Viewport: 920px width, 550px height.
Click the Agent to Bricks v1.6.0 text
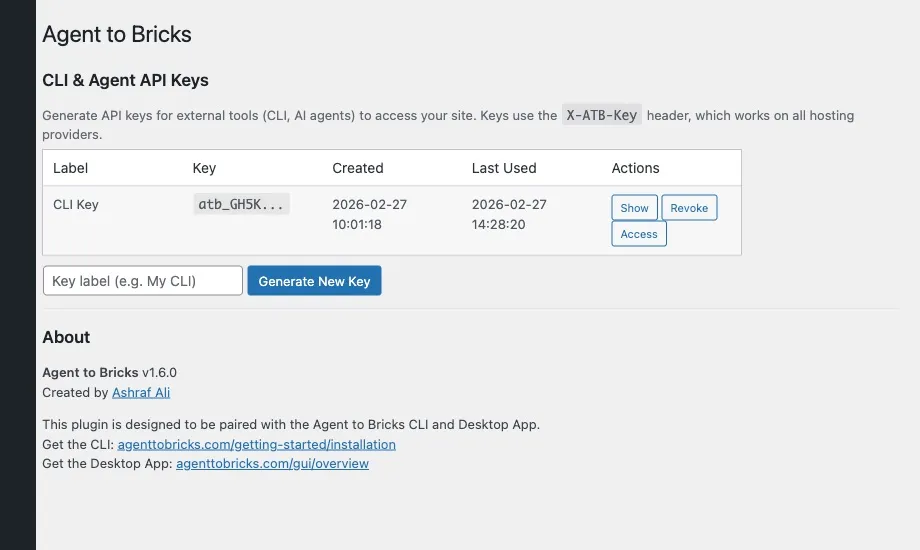(x=109, y=372)
